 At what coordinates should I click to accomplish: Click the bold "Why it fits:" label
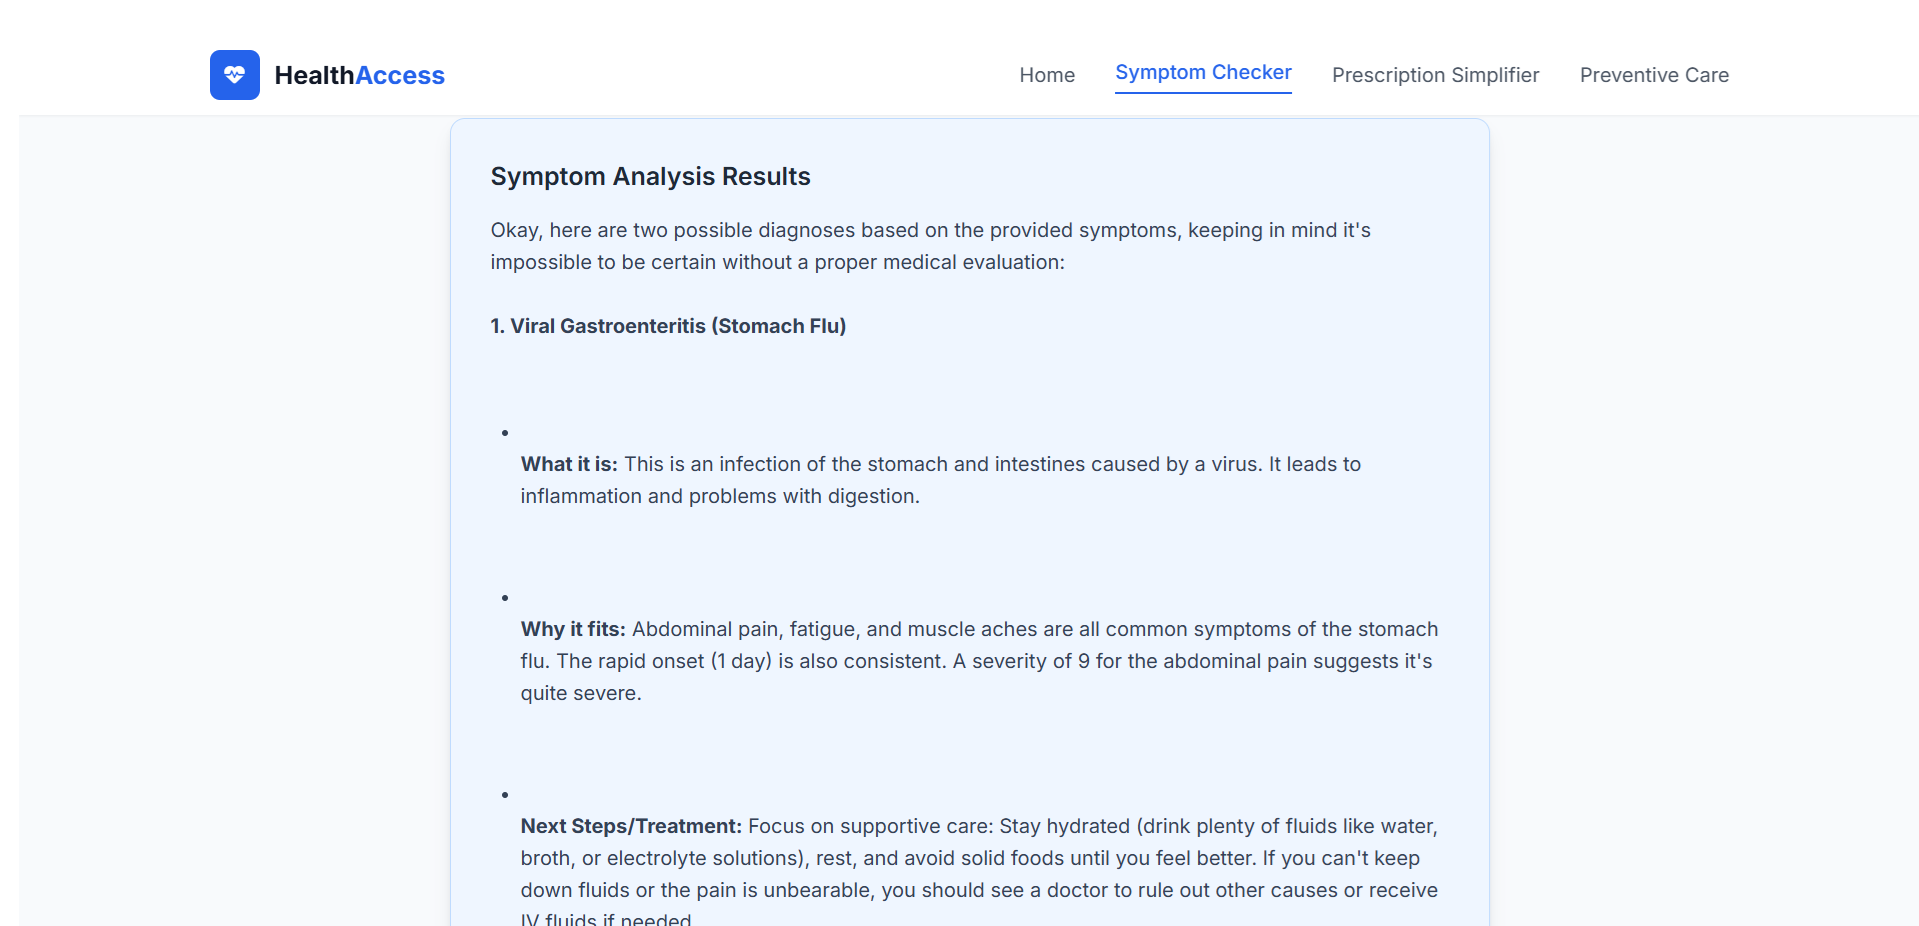(573, 629)
